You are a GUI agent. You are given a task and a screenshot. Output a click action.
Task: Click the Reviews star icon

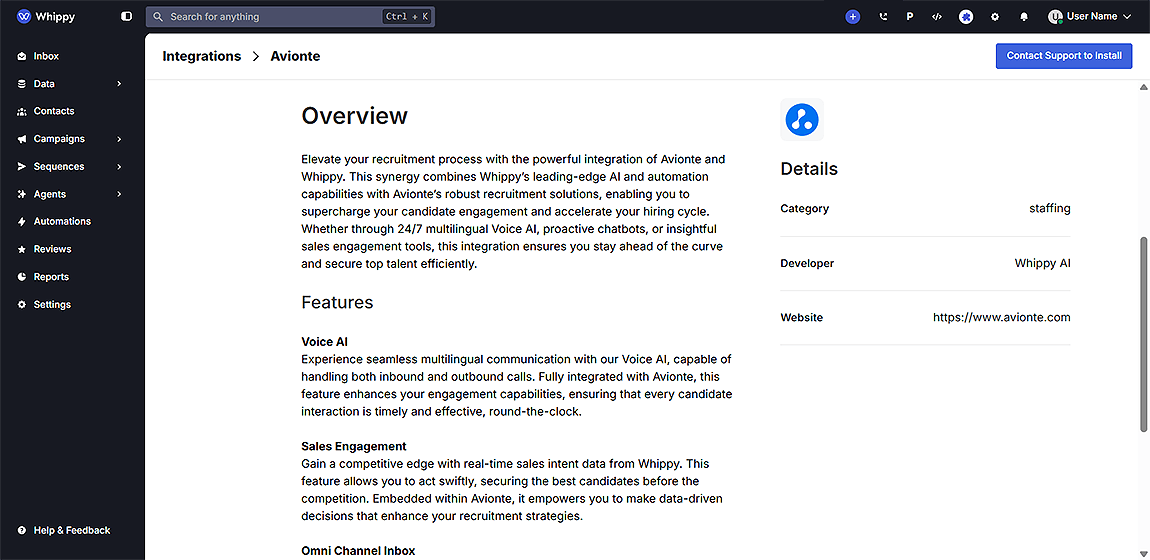[21, 249]
